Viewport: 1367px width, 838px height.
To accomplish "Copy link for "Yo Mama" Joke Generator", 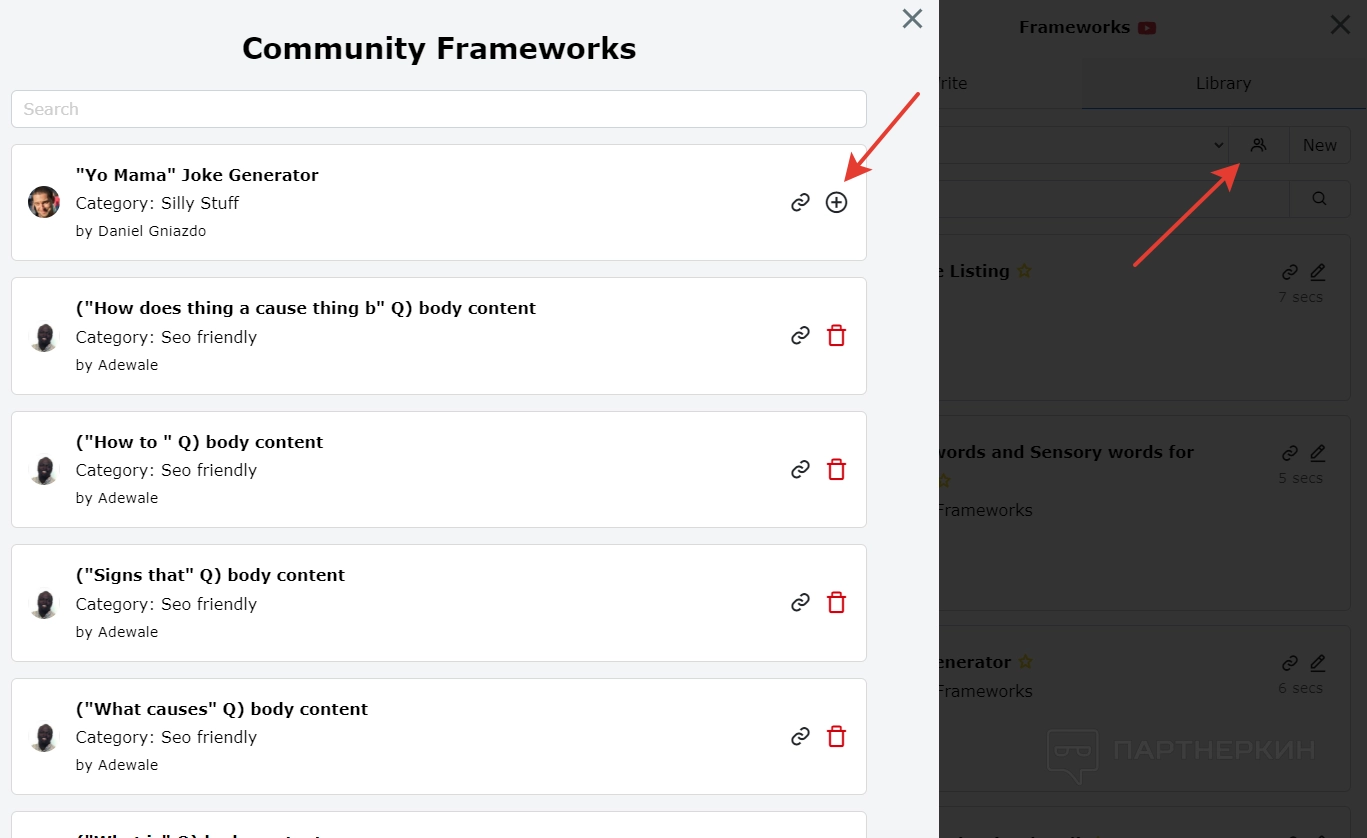I will pyautogui.click(x=800, y=203).
